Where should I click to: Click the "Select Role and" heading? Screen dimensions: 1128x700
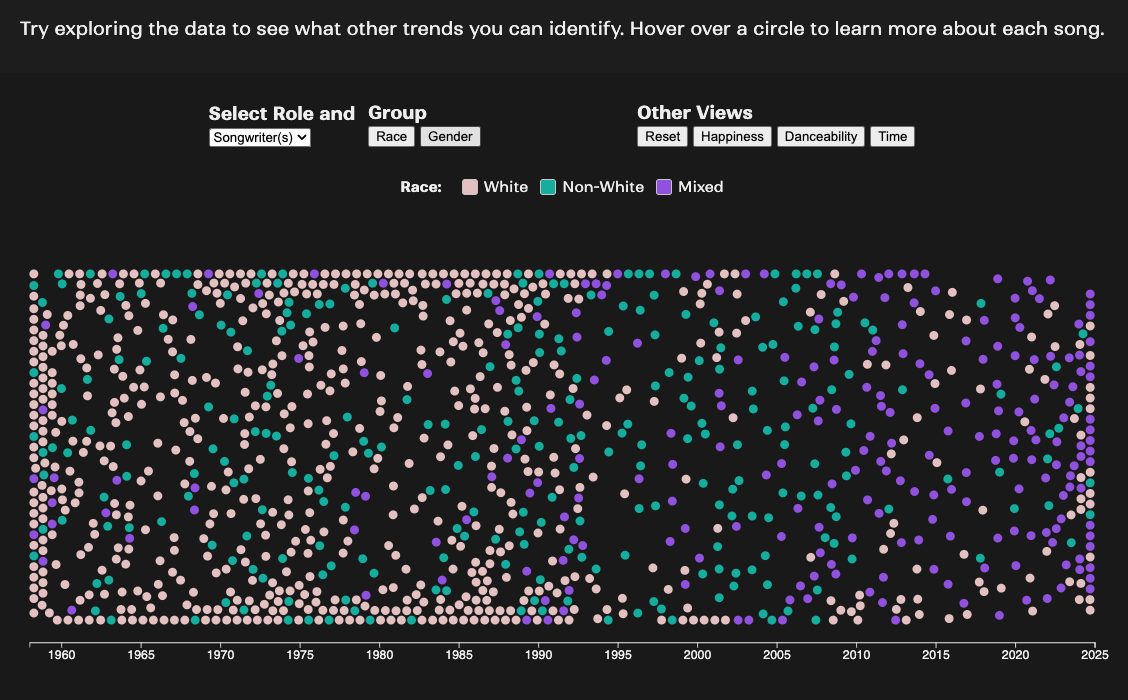(281, 114)
